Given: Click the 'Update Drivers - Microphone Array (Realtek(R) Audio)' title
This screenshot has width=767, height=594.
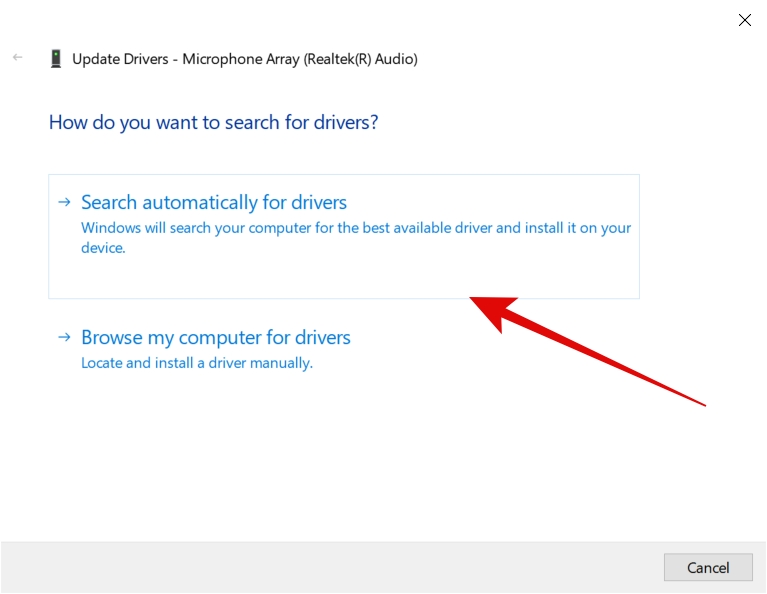Looking at the screenshot, I should [x=245, y=59].
